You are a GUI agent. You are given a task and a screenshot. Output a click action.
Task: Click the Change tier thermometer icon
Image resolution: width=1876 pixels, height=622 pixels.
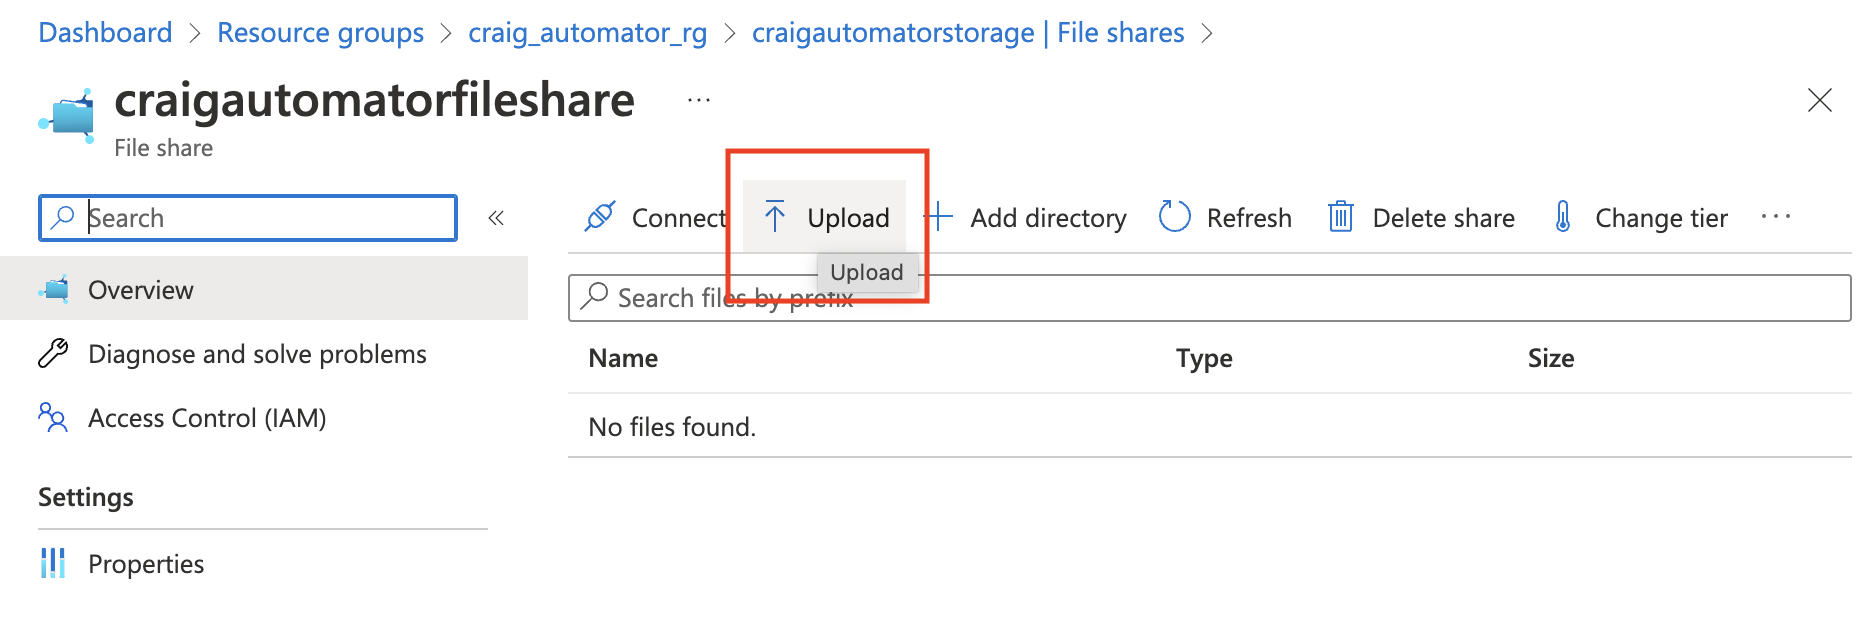point(1562,216)
